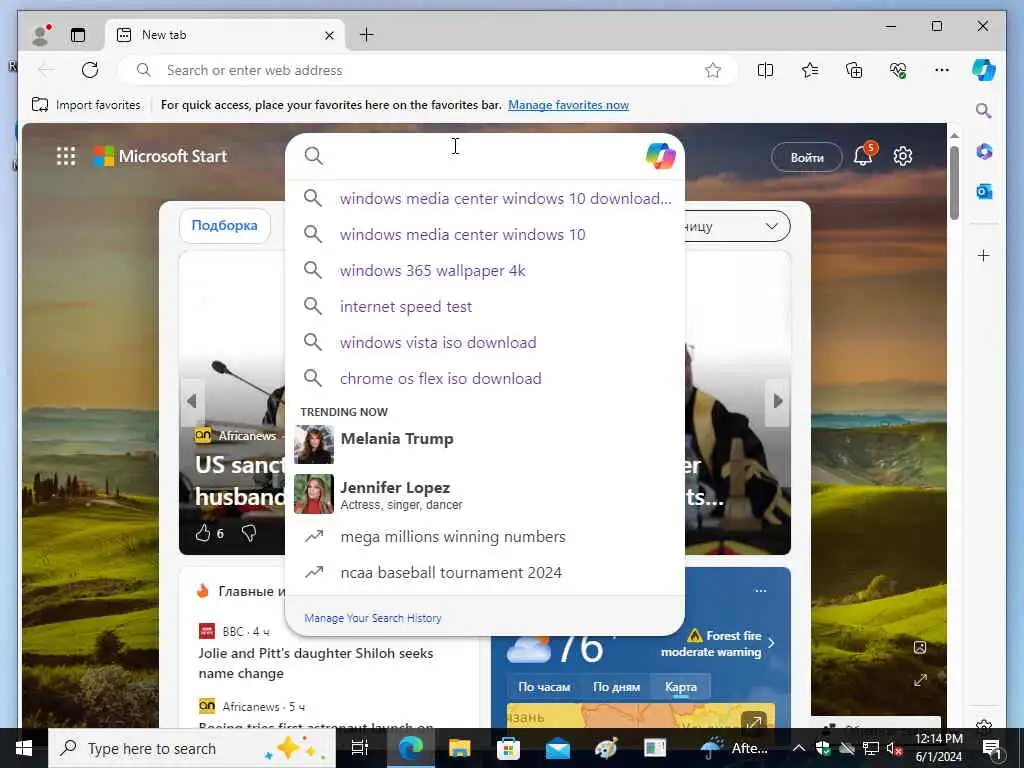Click Copilot icon in search box
The height and width of the screenshot is (768, 1024).
[660, 156]
